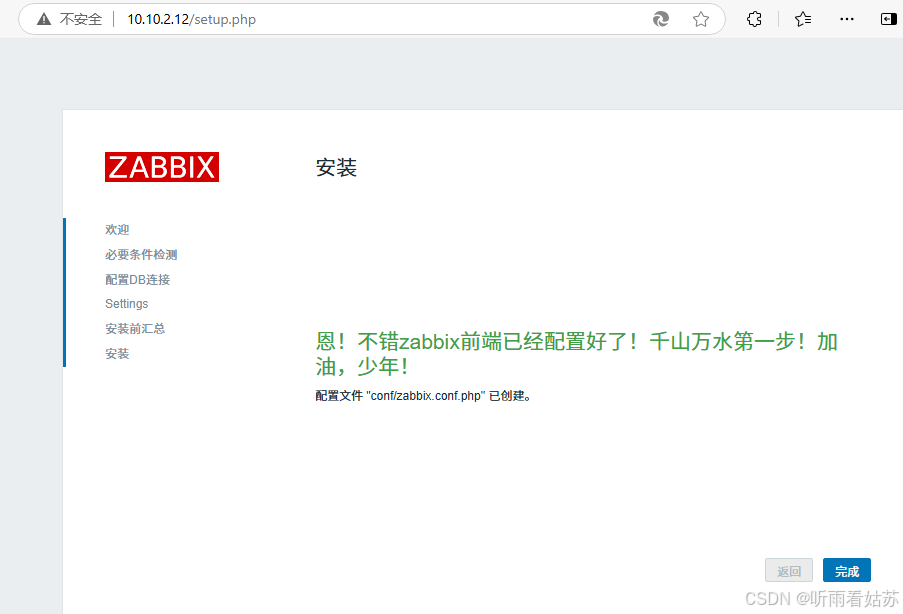Select the 配置DB连接 setup step
The image size is (903, 614).
tap(138, 279)
